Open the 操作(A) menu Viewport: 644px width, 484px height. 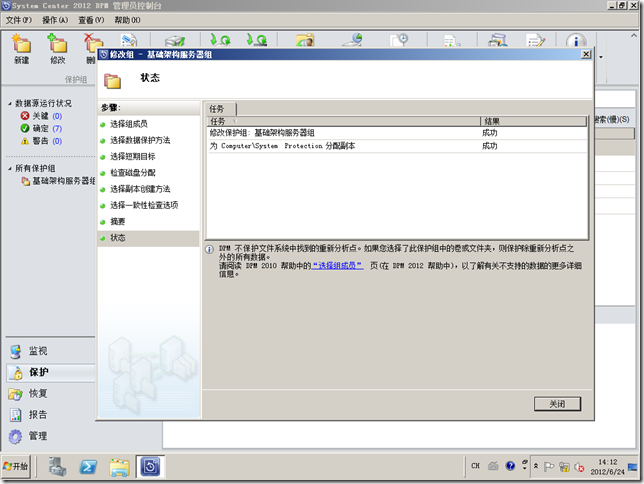click(x=55, y=20)
